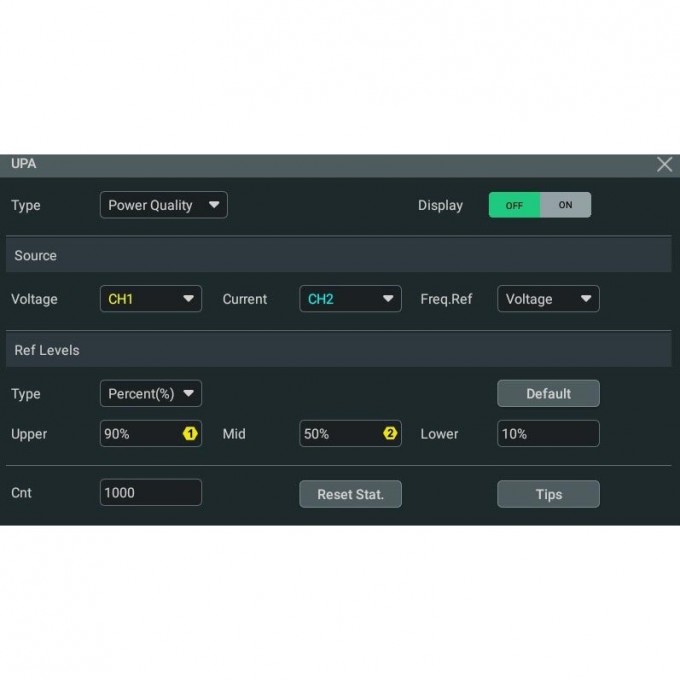
Task: Open the Tips button
Action: 548,494
